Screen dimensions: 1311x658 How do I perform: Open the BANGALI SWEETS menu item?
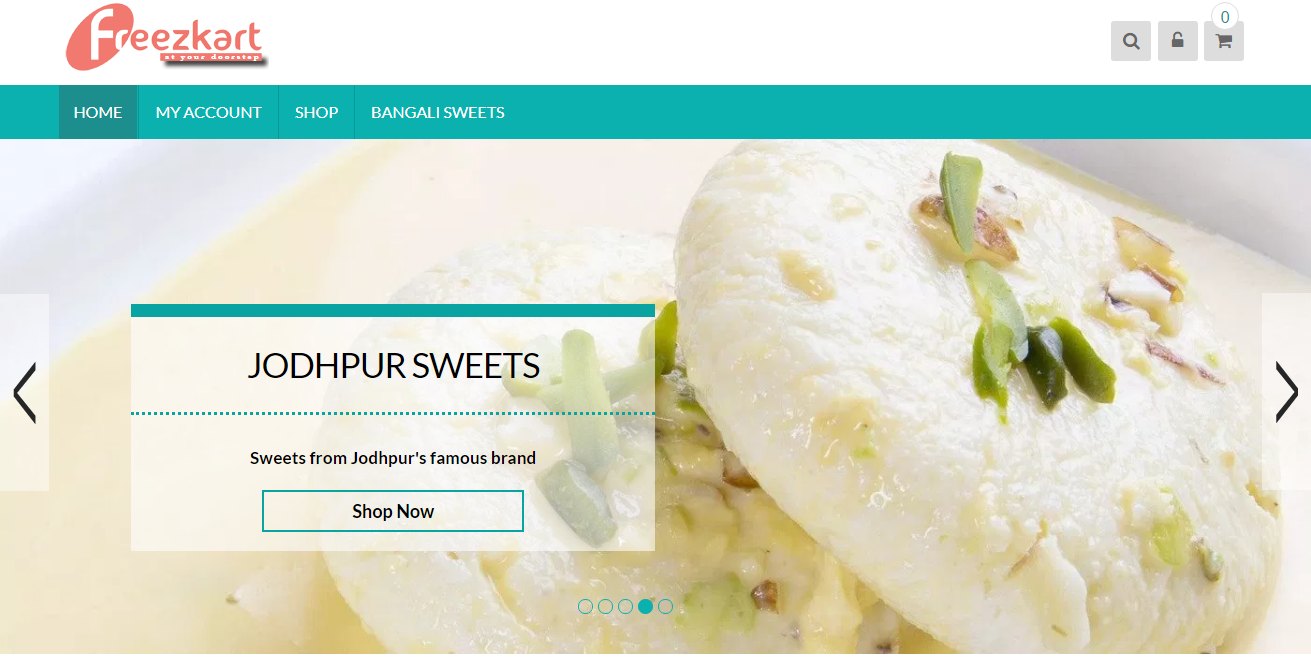pos(437,112)
